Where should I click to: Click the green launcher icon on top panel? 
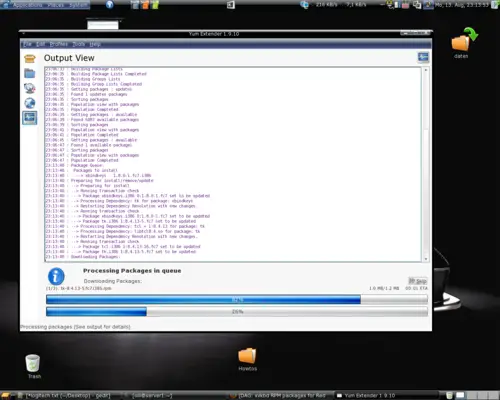(155, 5)
